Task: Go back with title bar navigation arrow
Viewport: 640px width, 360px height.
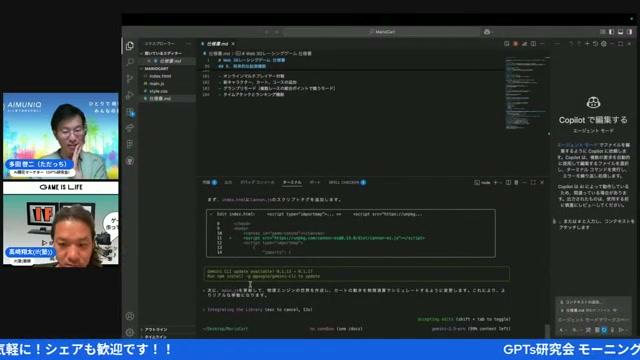Action: pyautogui.click(x=267, y=32)
